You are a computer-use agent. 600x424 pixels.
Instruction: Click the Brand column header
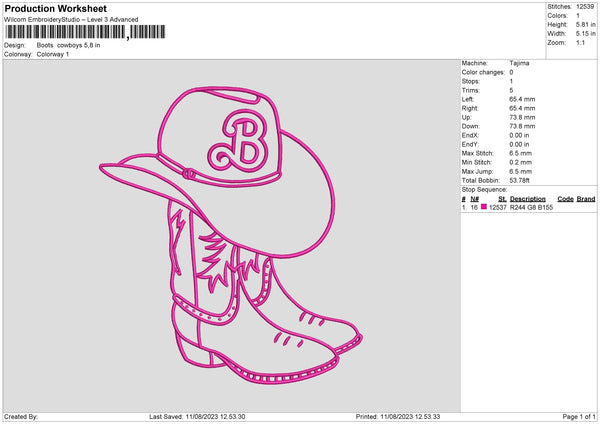click(586, 199)
